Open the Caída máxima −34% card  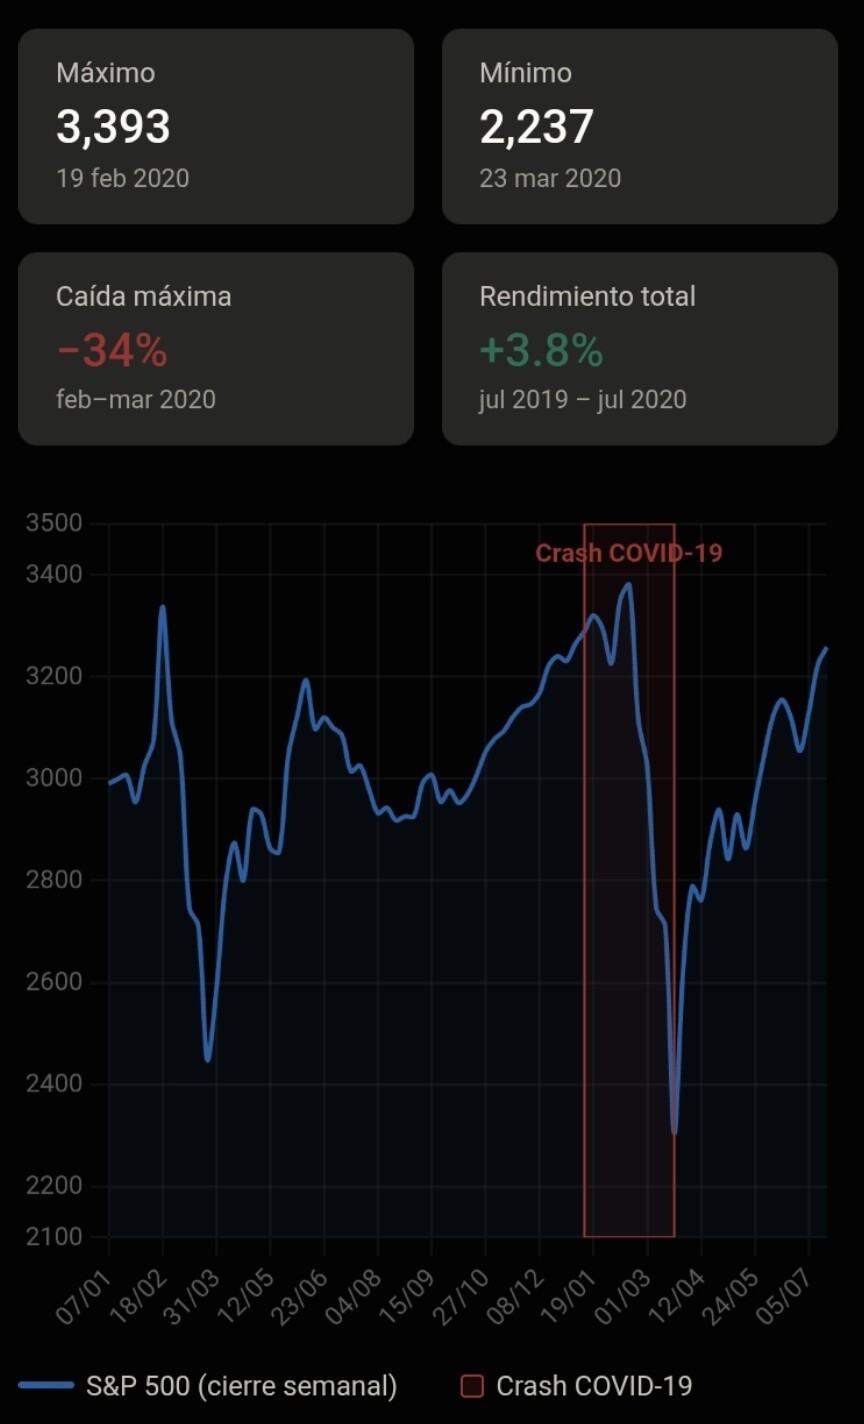[x=215, y=348]
